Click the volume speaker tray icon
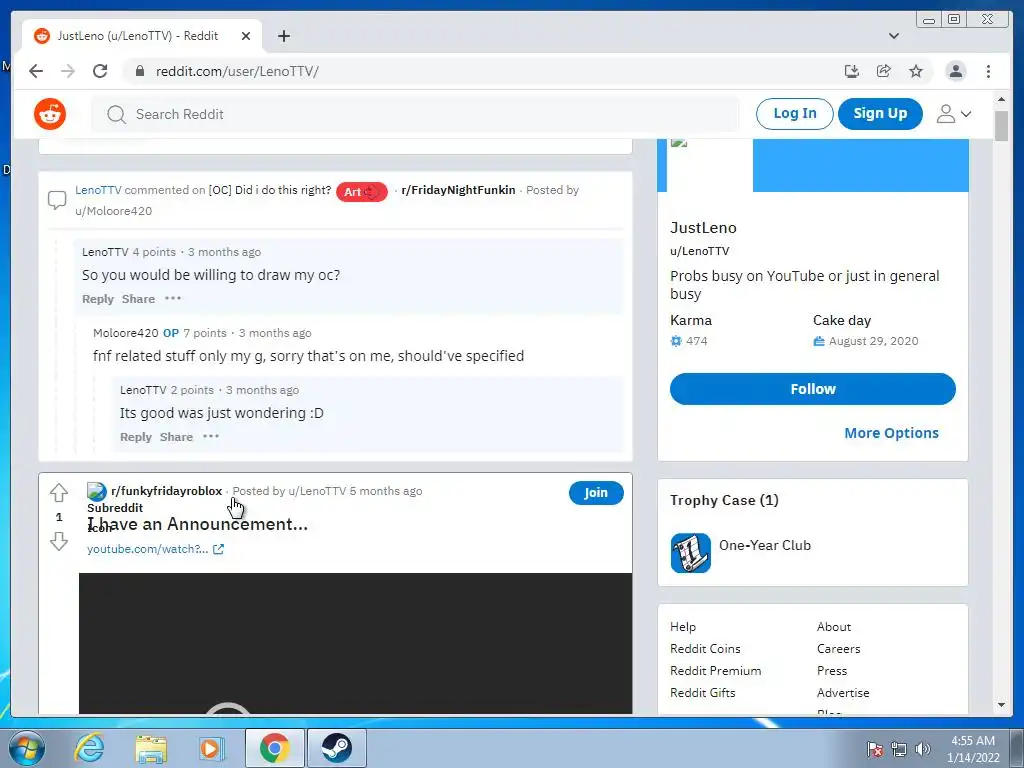This screenshot has height=768, width=1024. [923, 749]
